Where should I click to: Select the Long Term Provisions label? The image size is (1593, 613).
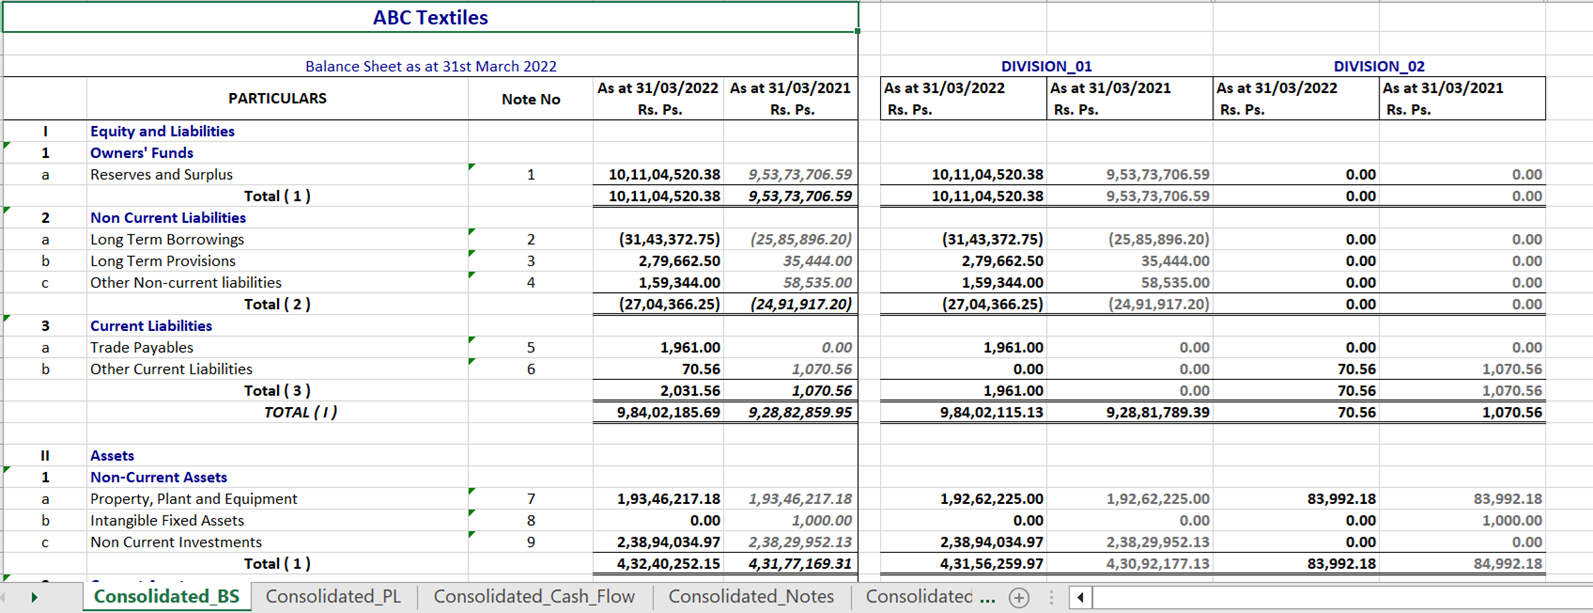163,261
